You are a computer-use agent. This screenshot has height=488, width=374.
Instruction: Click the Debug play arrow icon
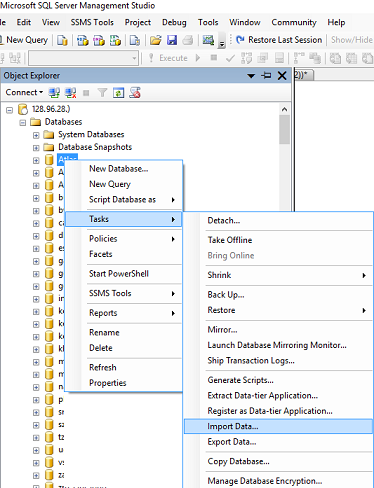[x=198, y=58]
